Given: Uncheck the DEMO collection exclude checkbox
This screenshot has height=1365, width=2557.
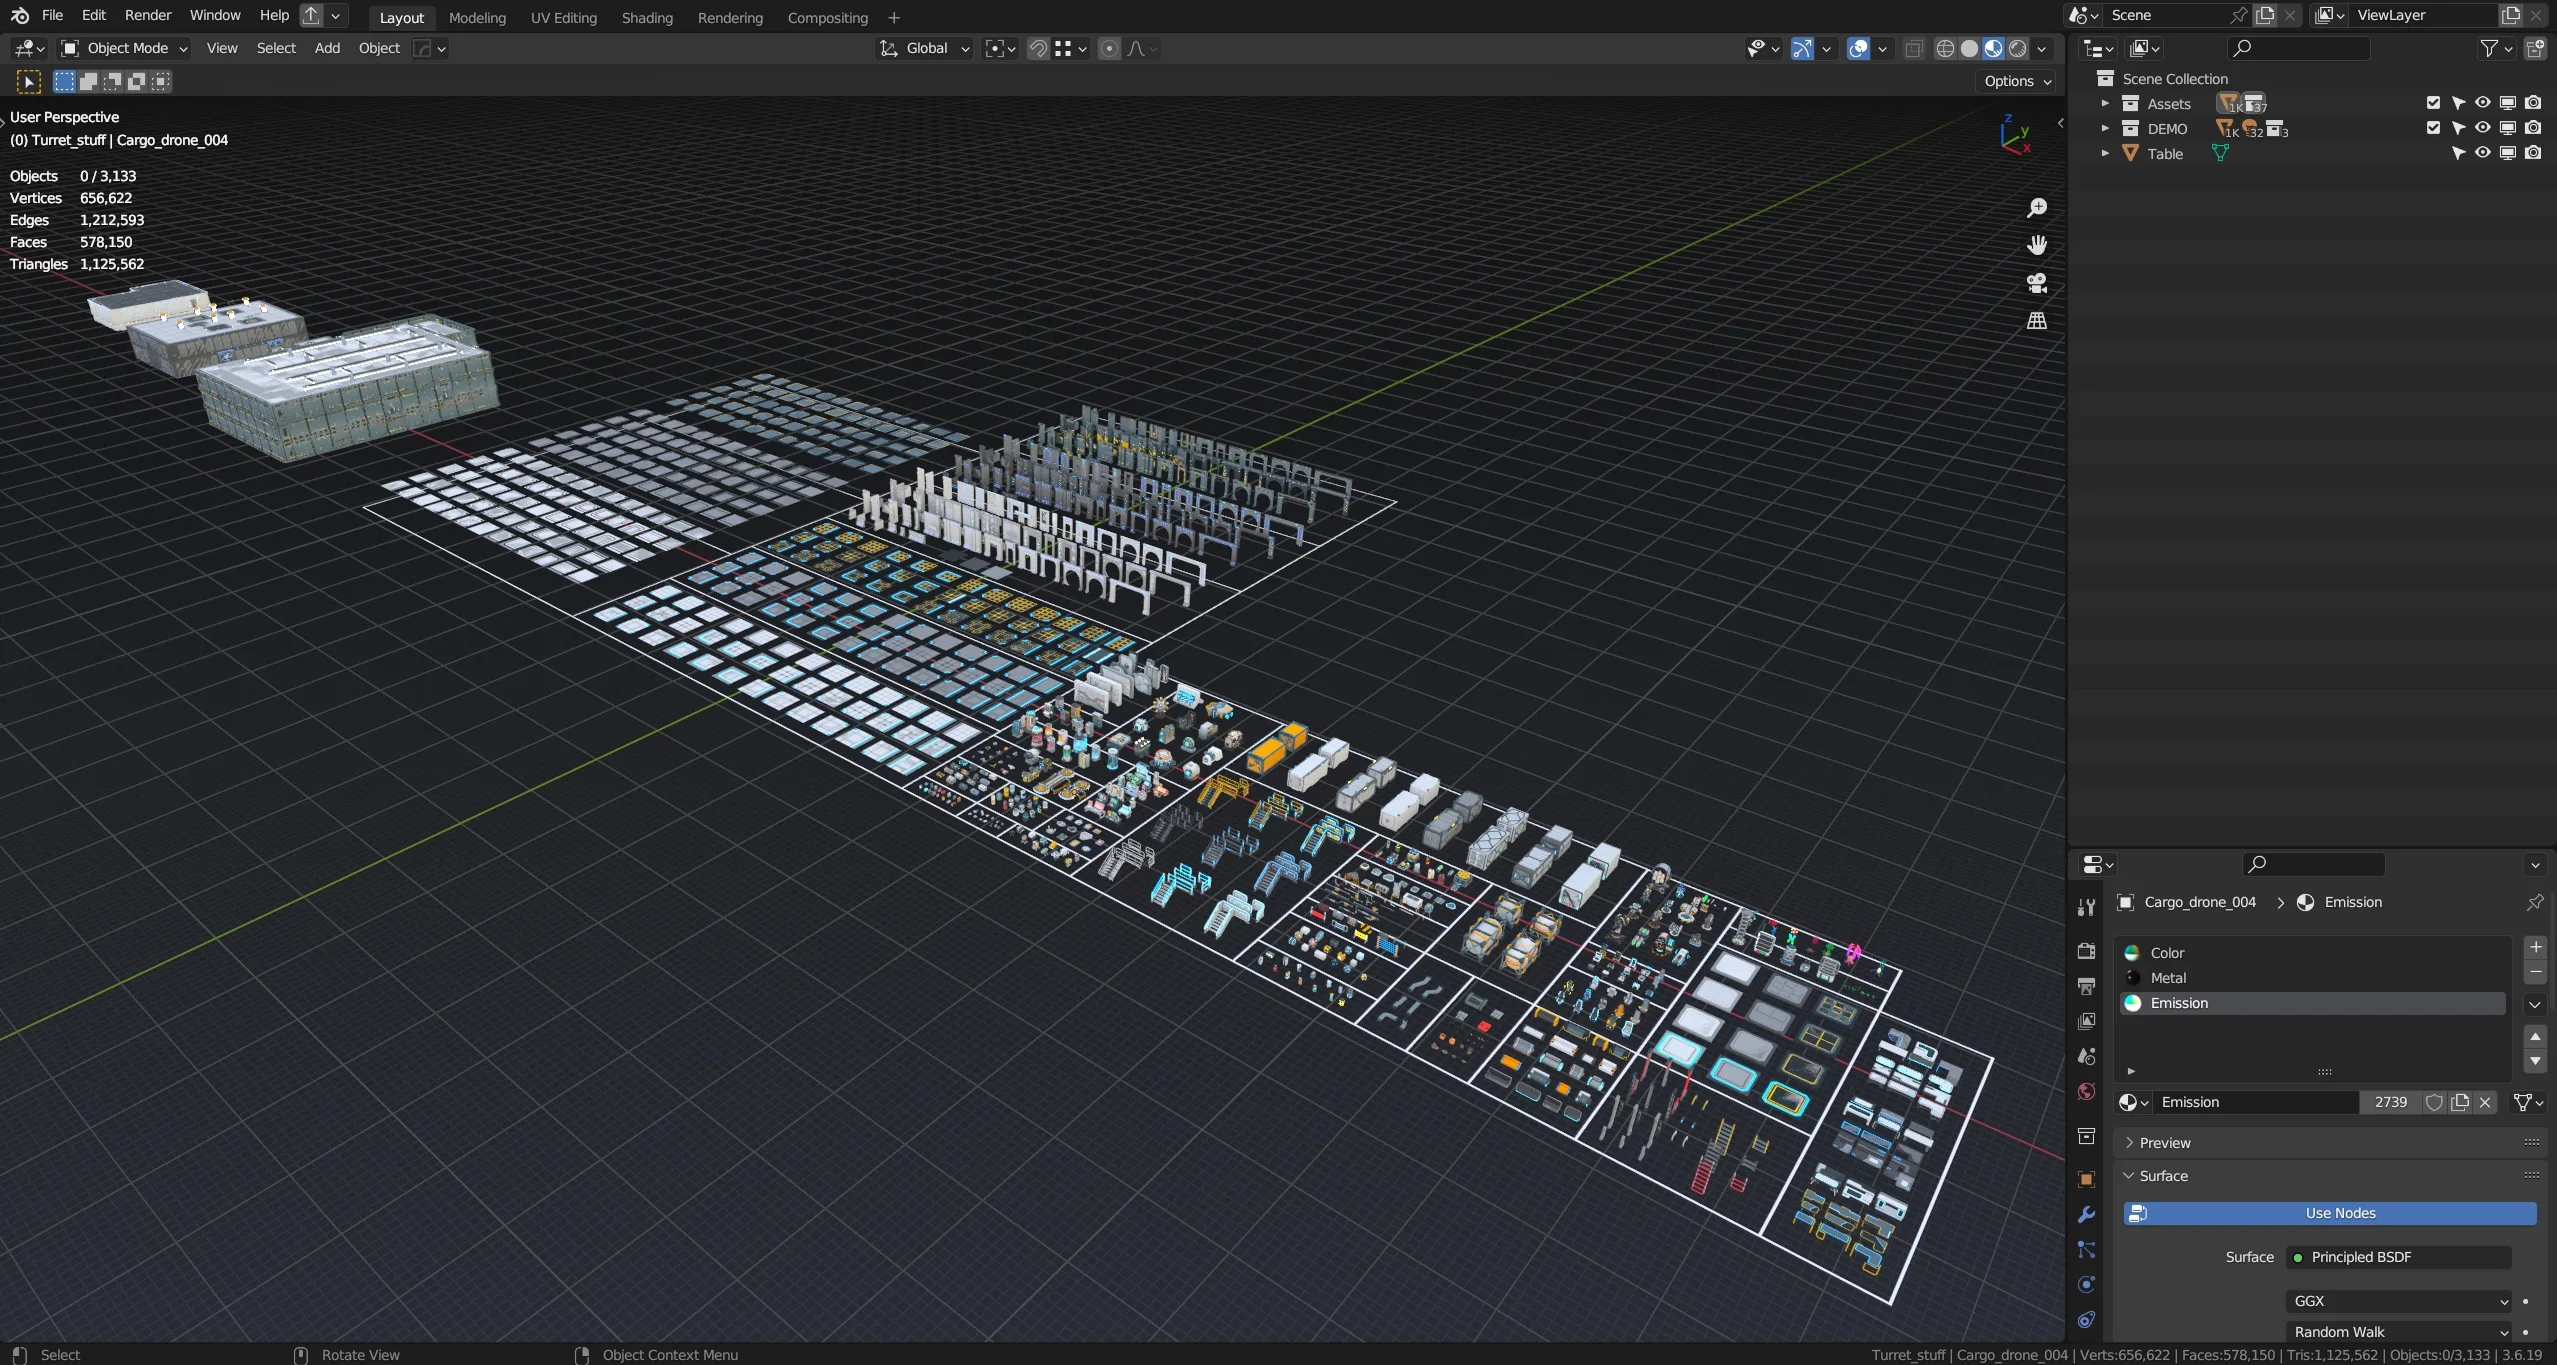Looking at the screenshot, I should pyautogui.click(x=2433, y=128).
